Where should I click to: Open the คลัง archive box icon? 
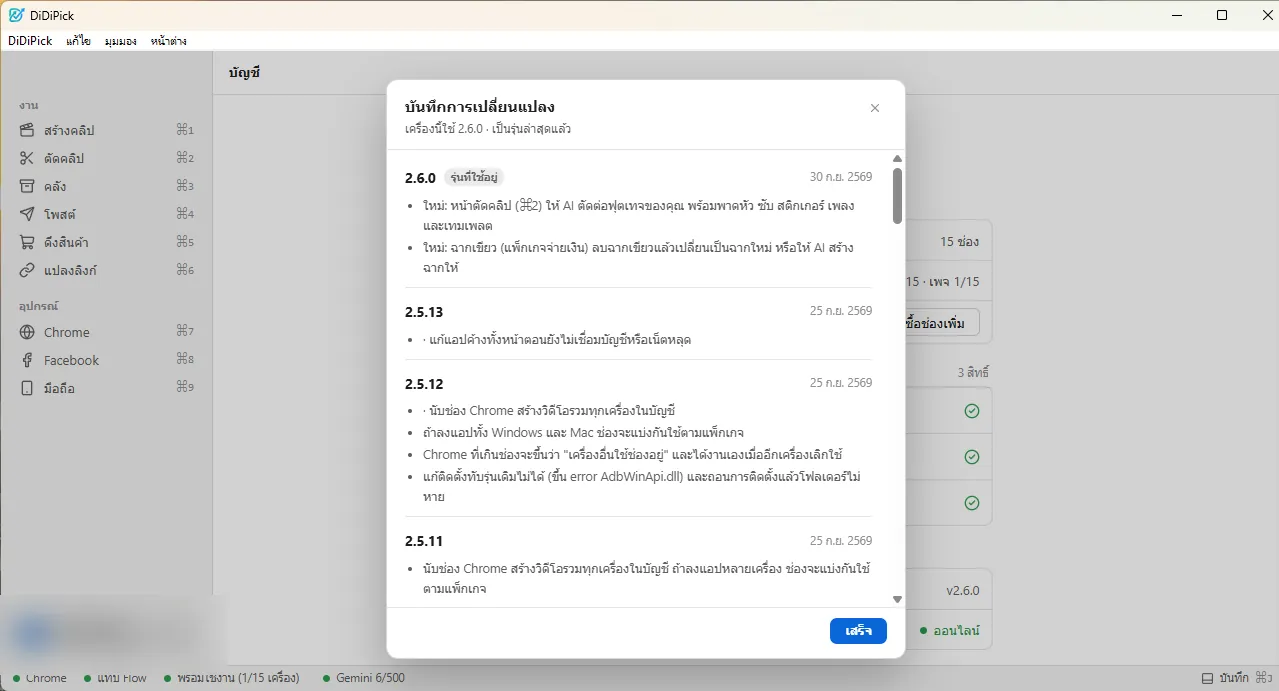pyautogui.click(x=27, y=186)
